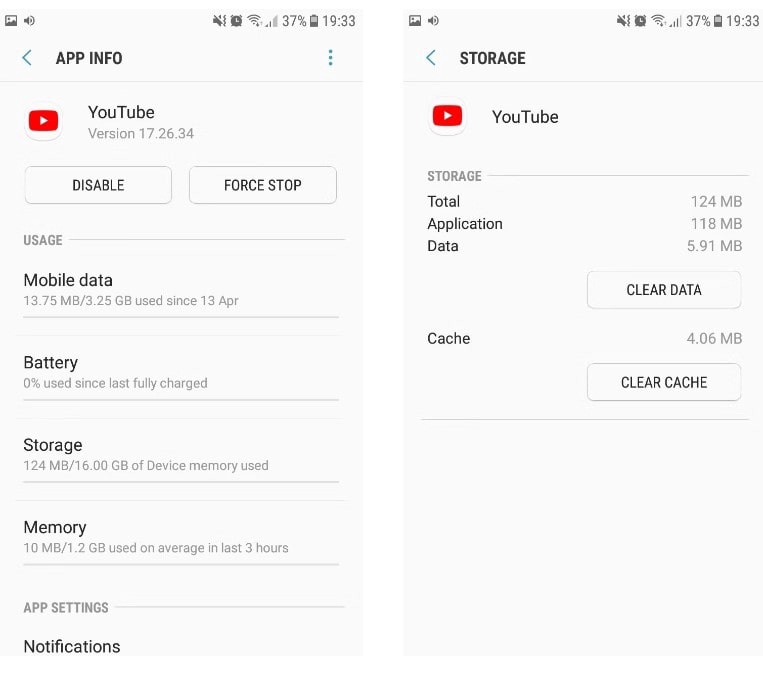763x692 pixels.
Task: Tap the 19:33 clock in STORAGE status bar
Action: (x=743, y=21)
